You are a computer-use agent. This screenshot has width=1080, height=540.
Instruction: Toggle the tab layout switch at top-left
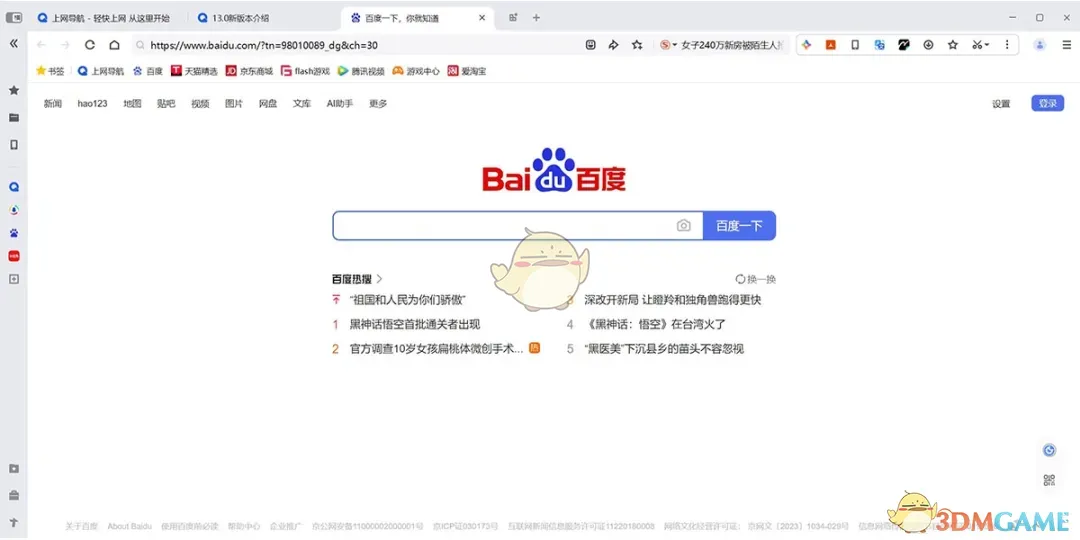(13, 18)
